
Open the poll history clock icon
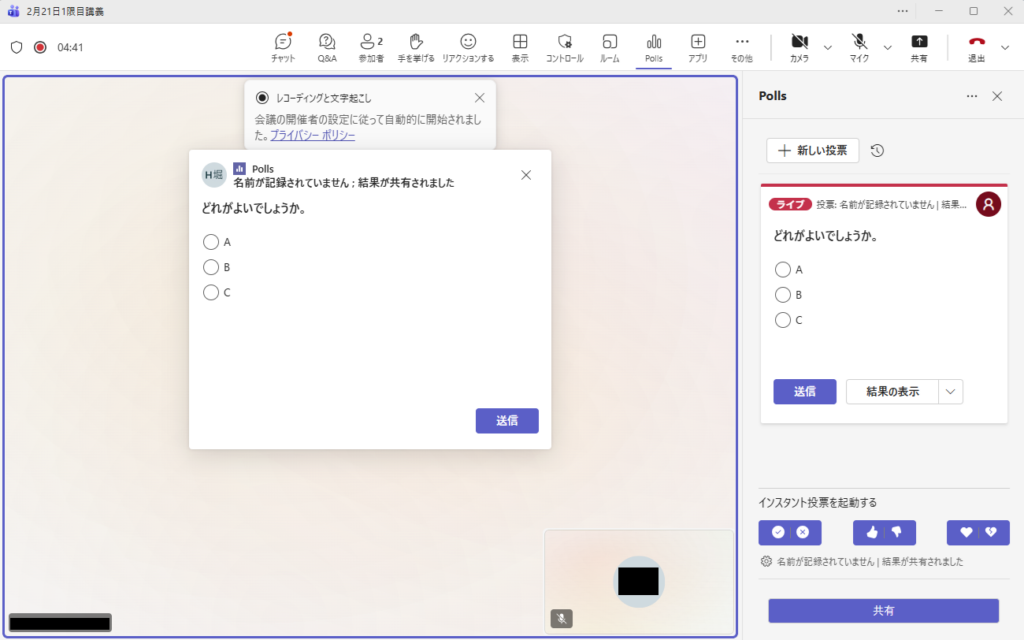877,151
